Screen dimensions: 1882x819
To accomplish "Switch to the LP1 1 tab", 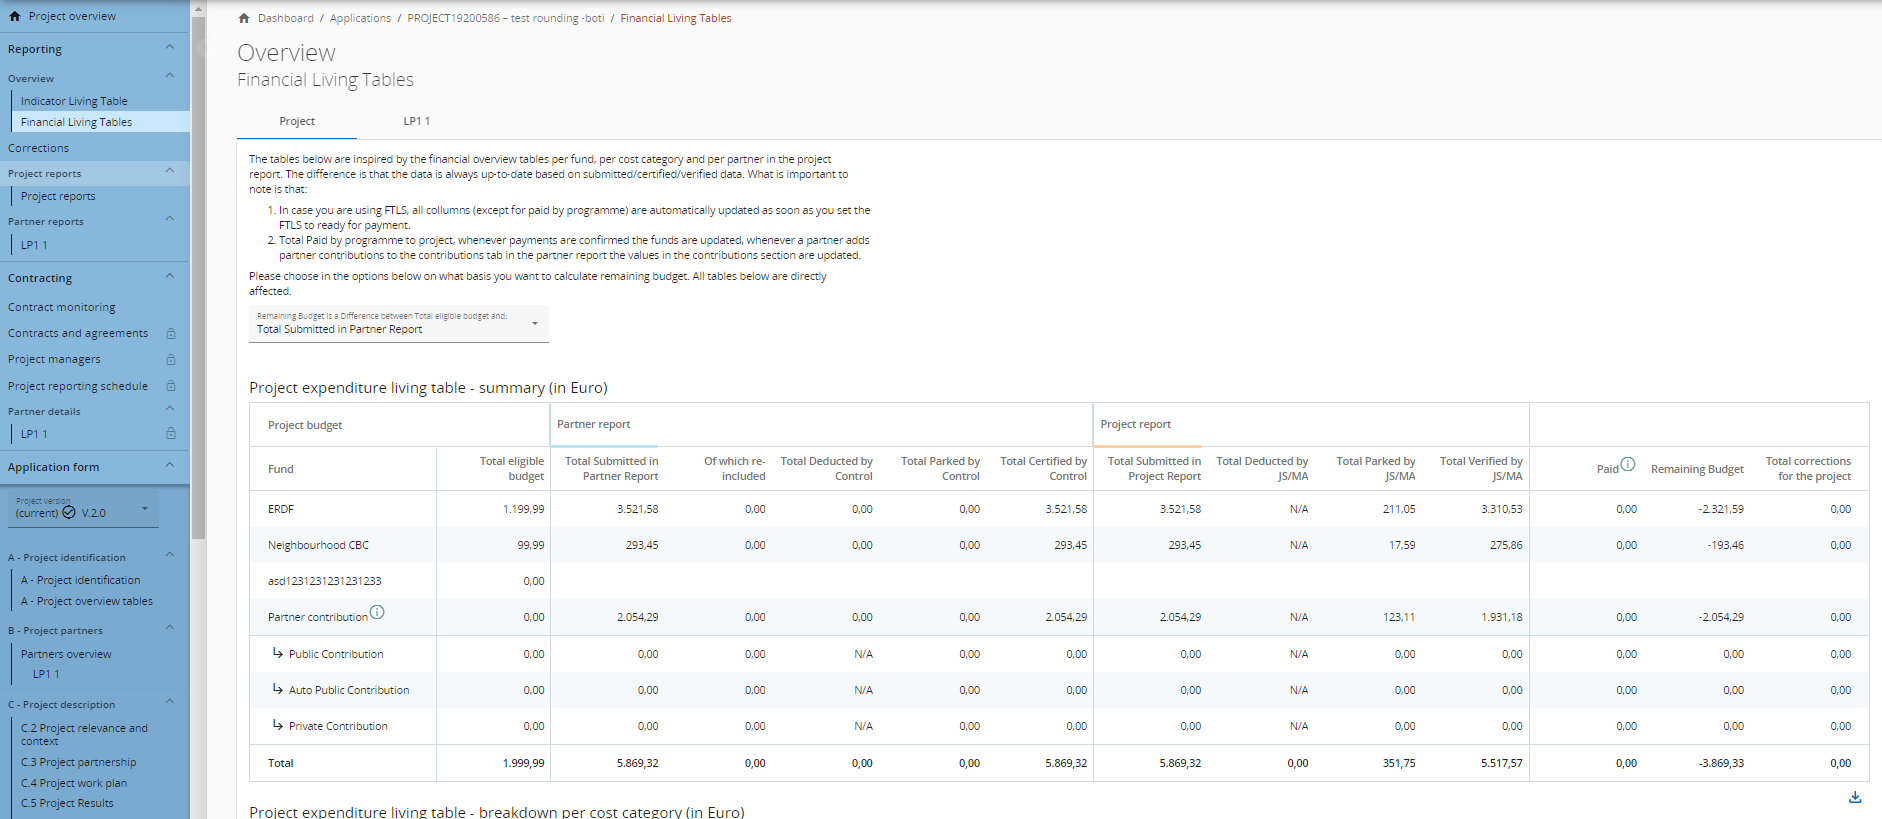I will tap(416, 121).
